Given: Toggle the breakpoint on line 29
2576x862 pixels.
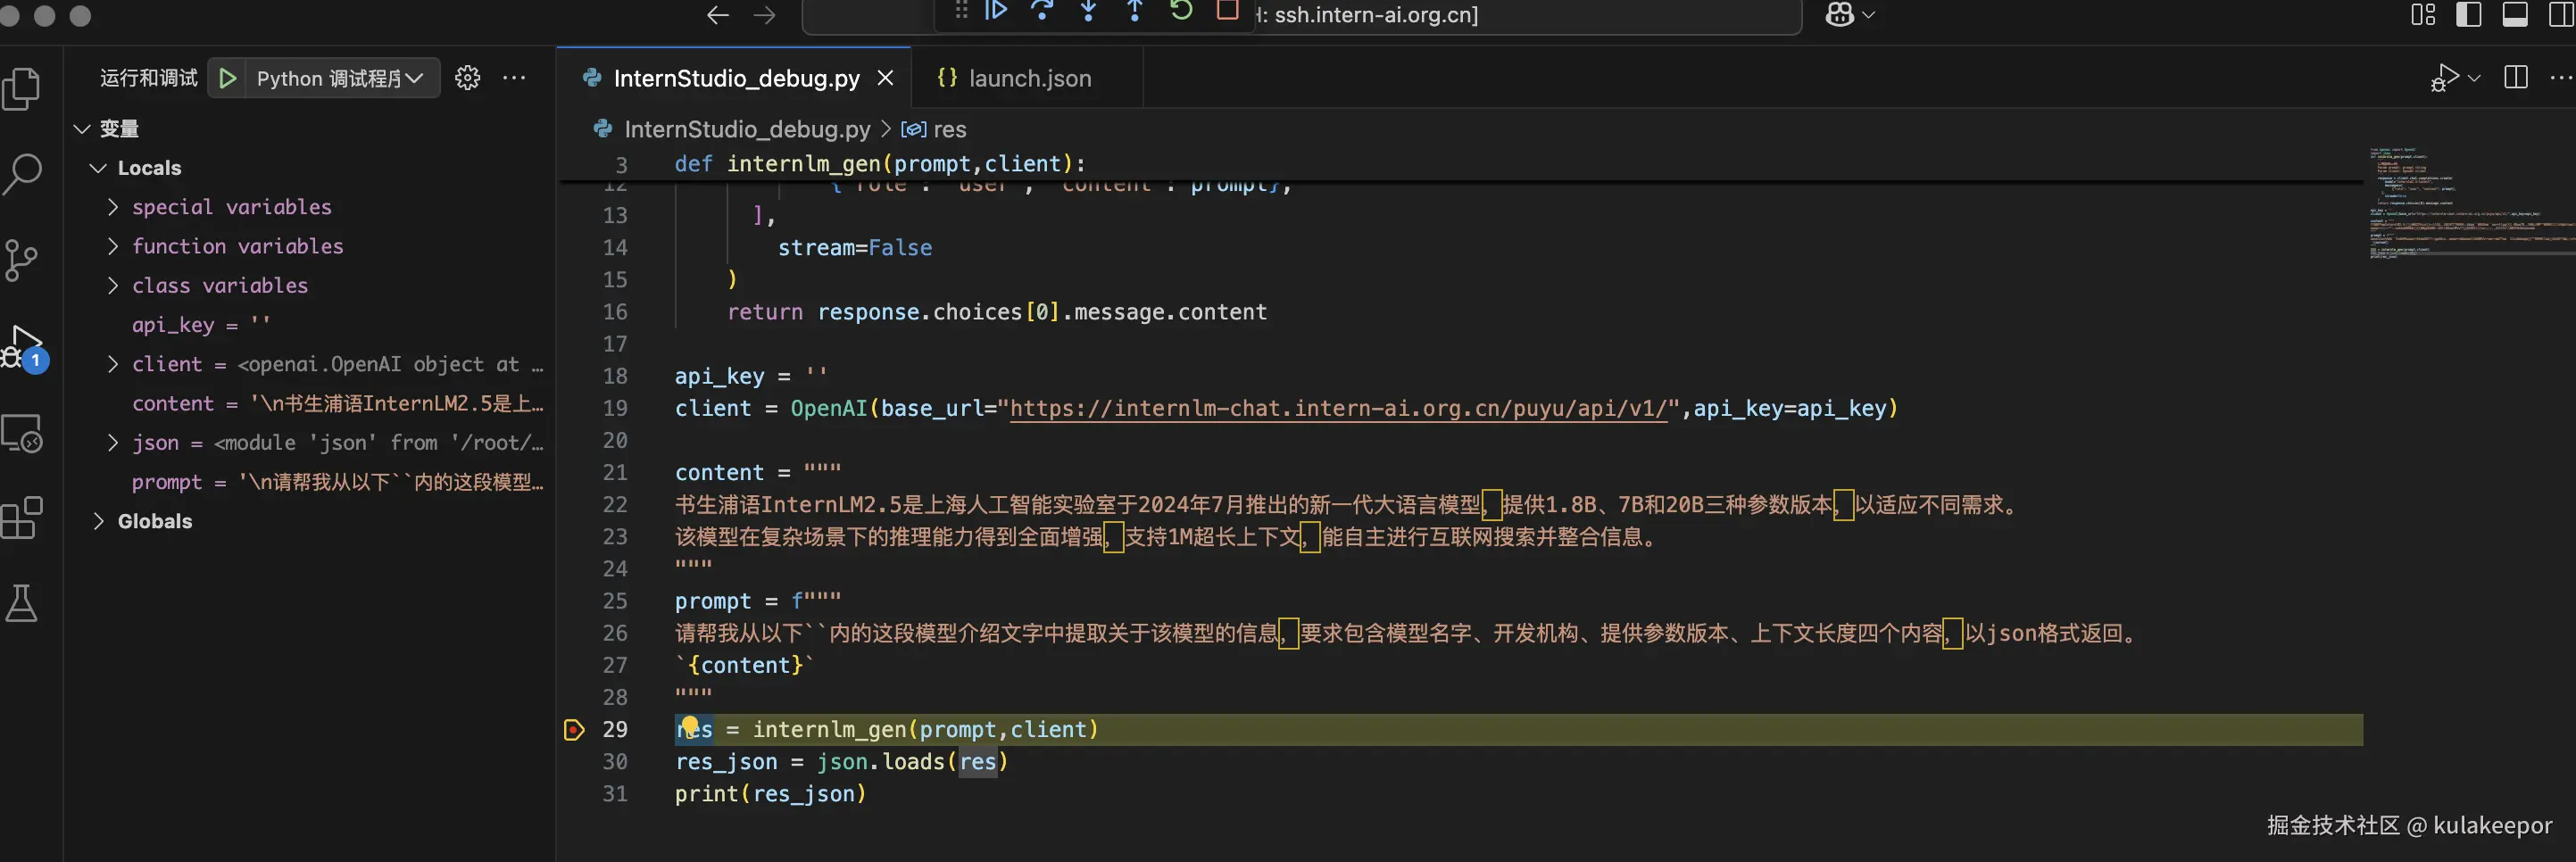Looking at the screenshot, I should click(573, 730).
